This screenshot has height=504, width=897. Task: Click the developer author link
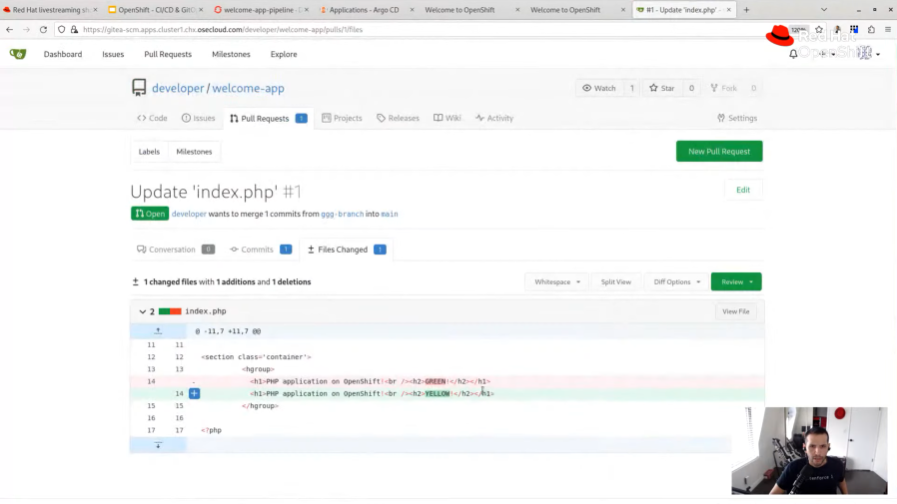[189, 214]
